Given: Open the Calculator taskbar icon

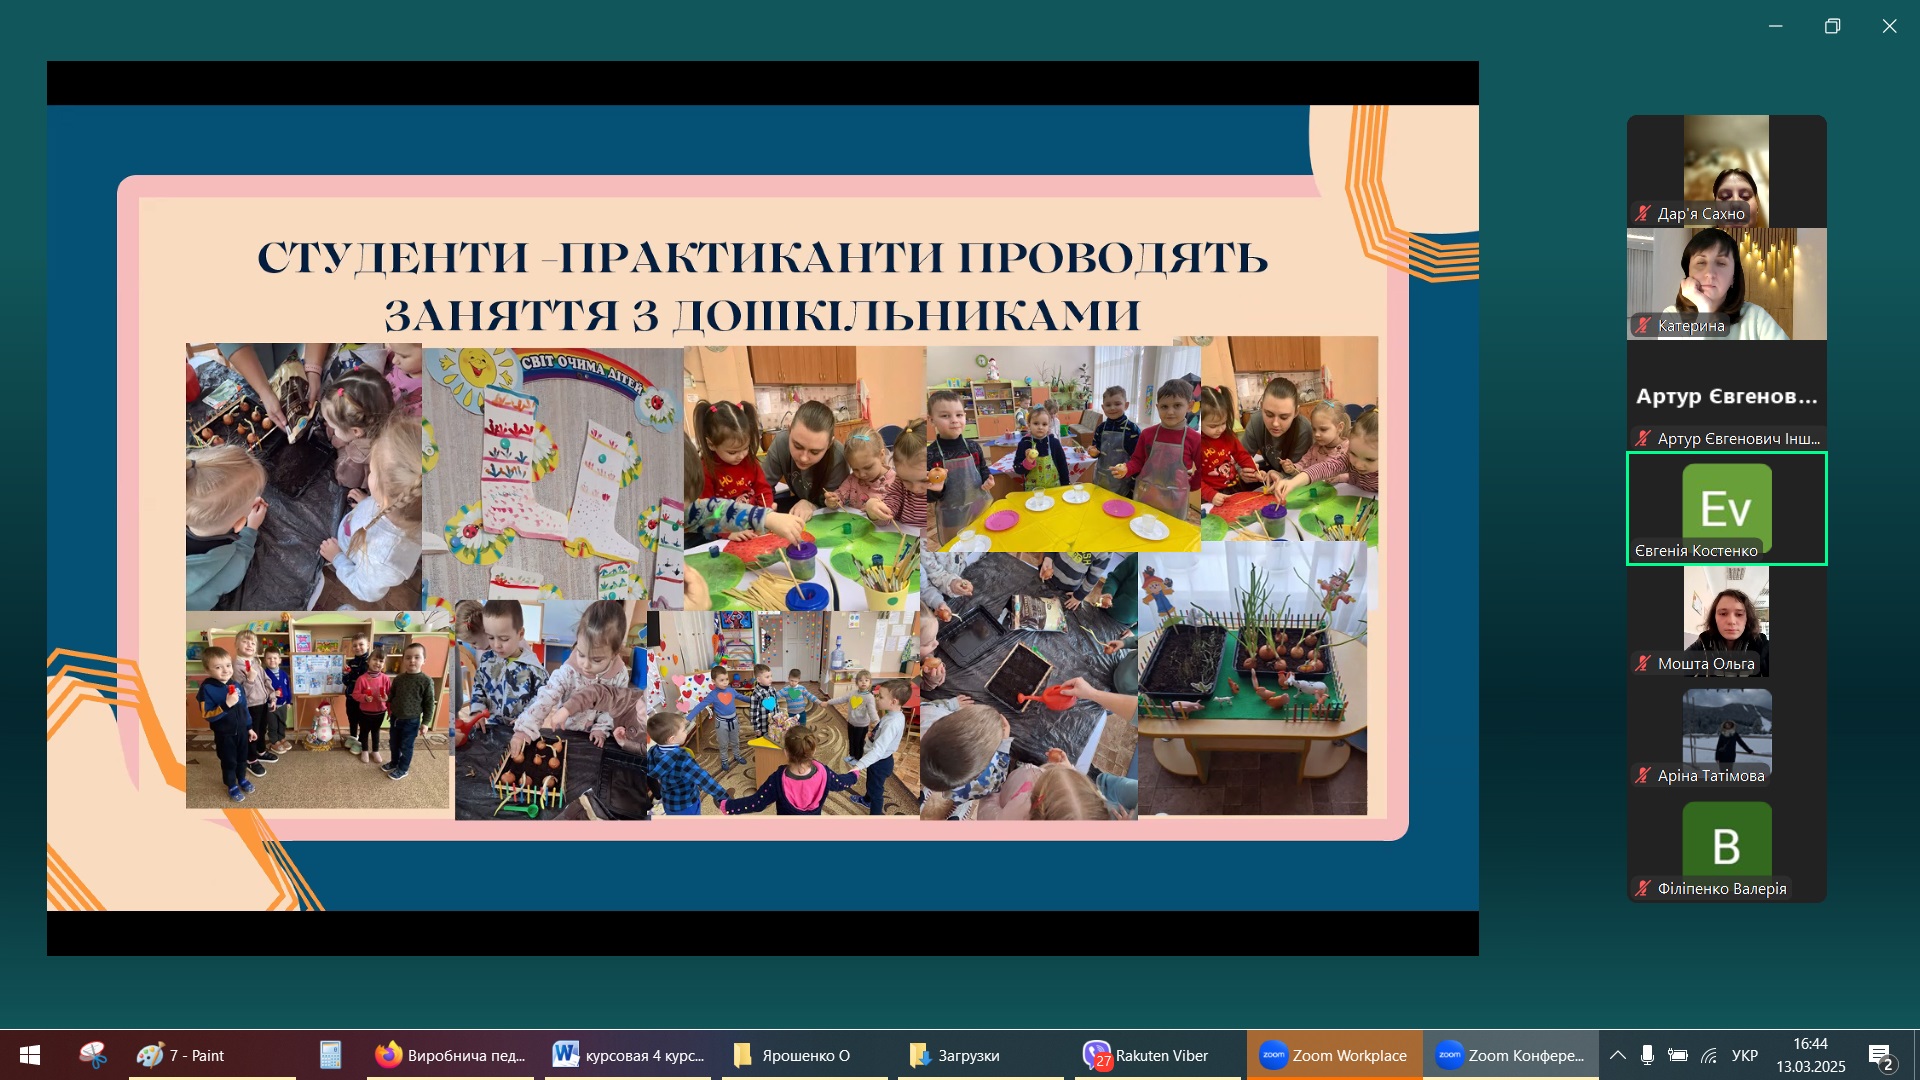Looking at the screenshot, I should click(331, 1055).
